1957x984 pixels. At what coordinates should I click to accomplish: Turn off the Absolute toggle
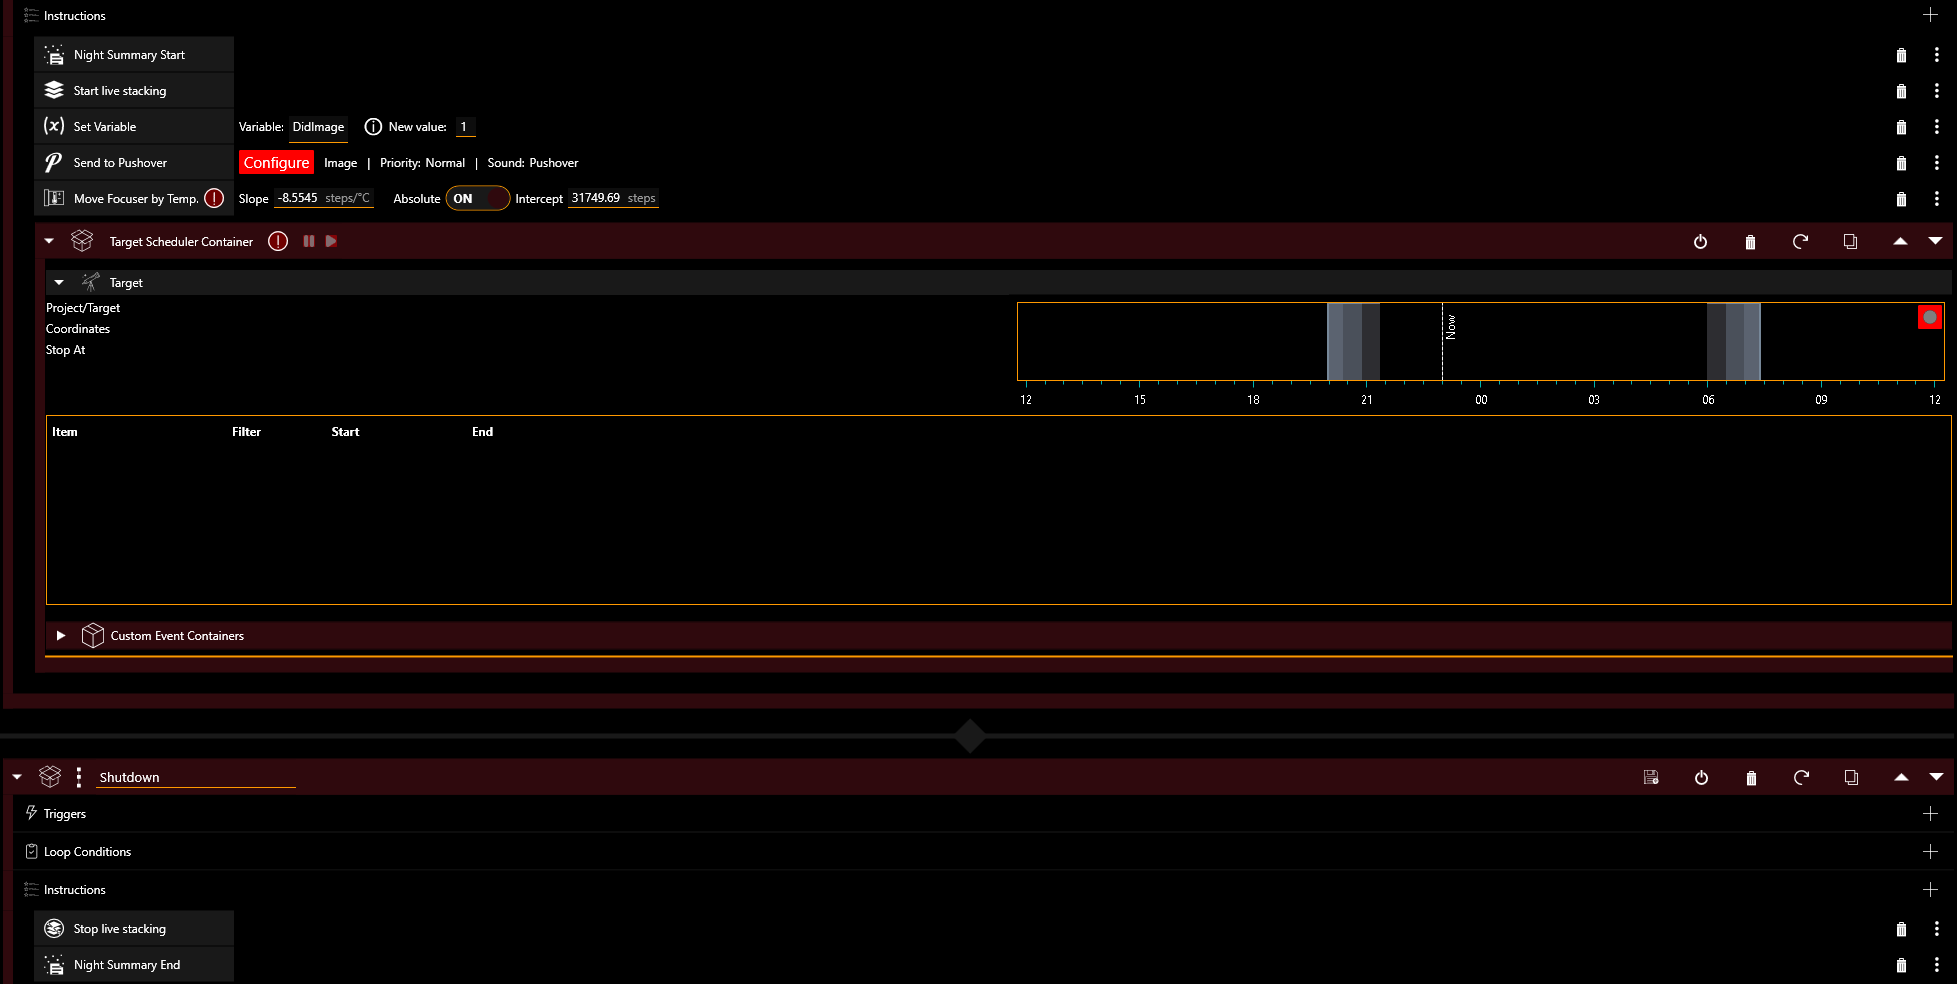pos(477,198)
